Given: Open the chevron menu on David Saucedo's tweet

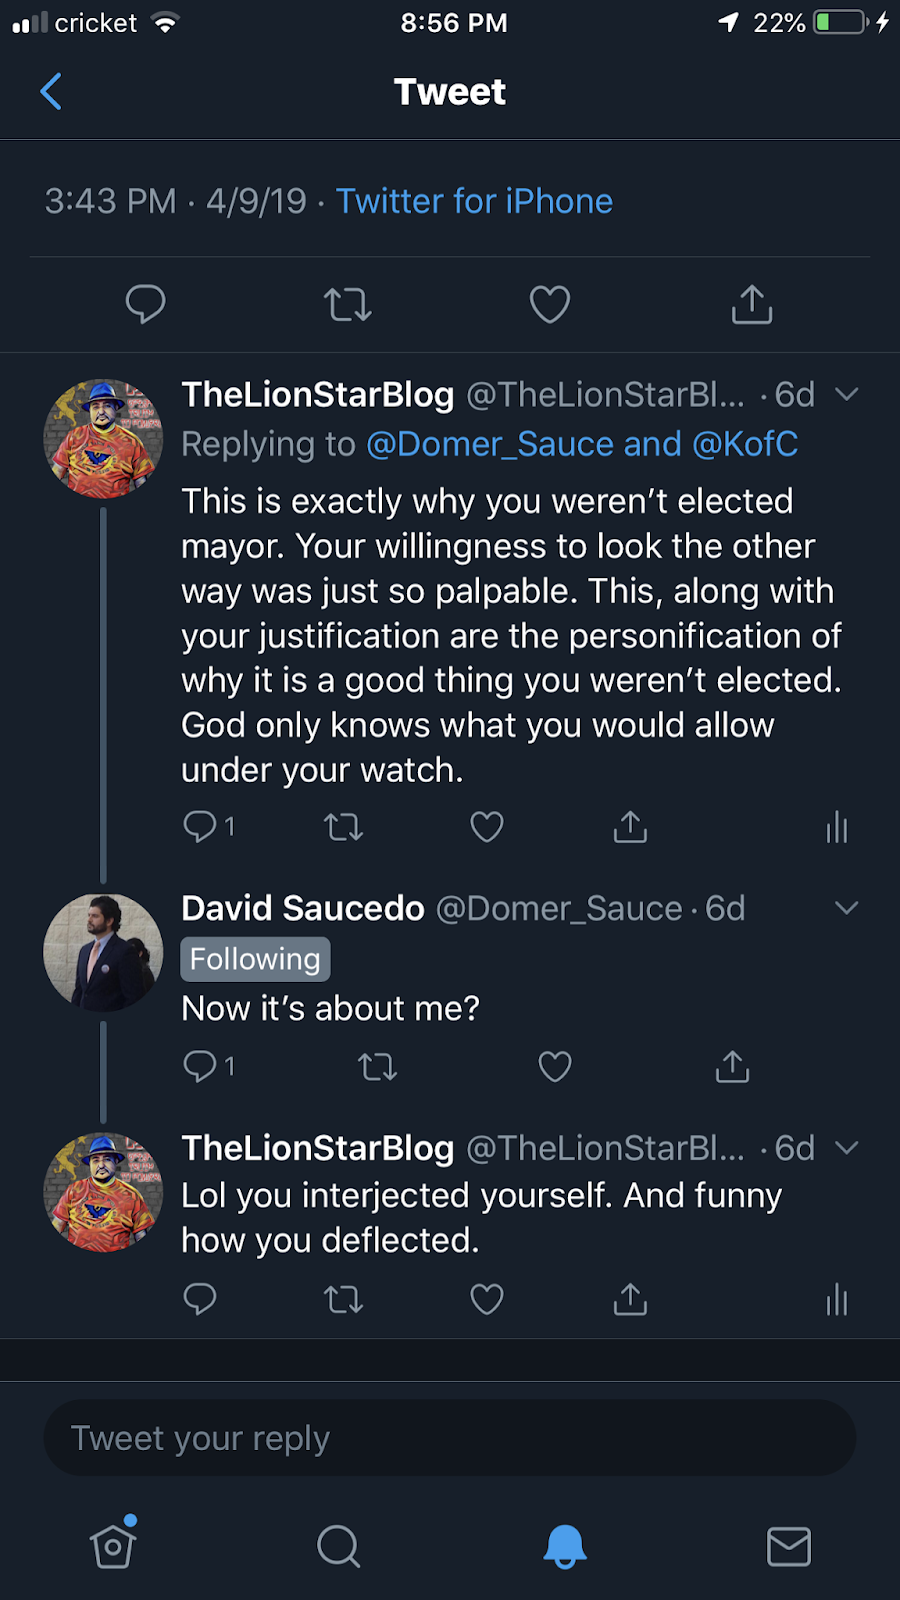Looking at the screenshot, I should pos(847,908).
